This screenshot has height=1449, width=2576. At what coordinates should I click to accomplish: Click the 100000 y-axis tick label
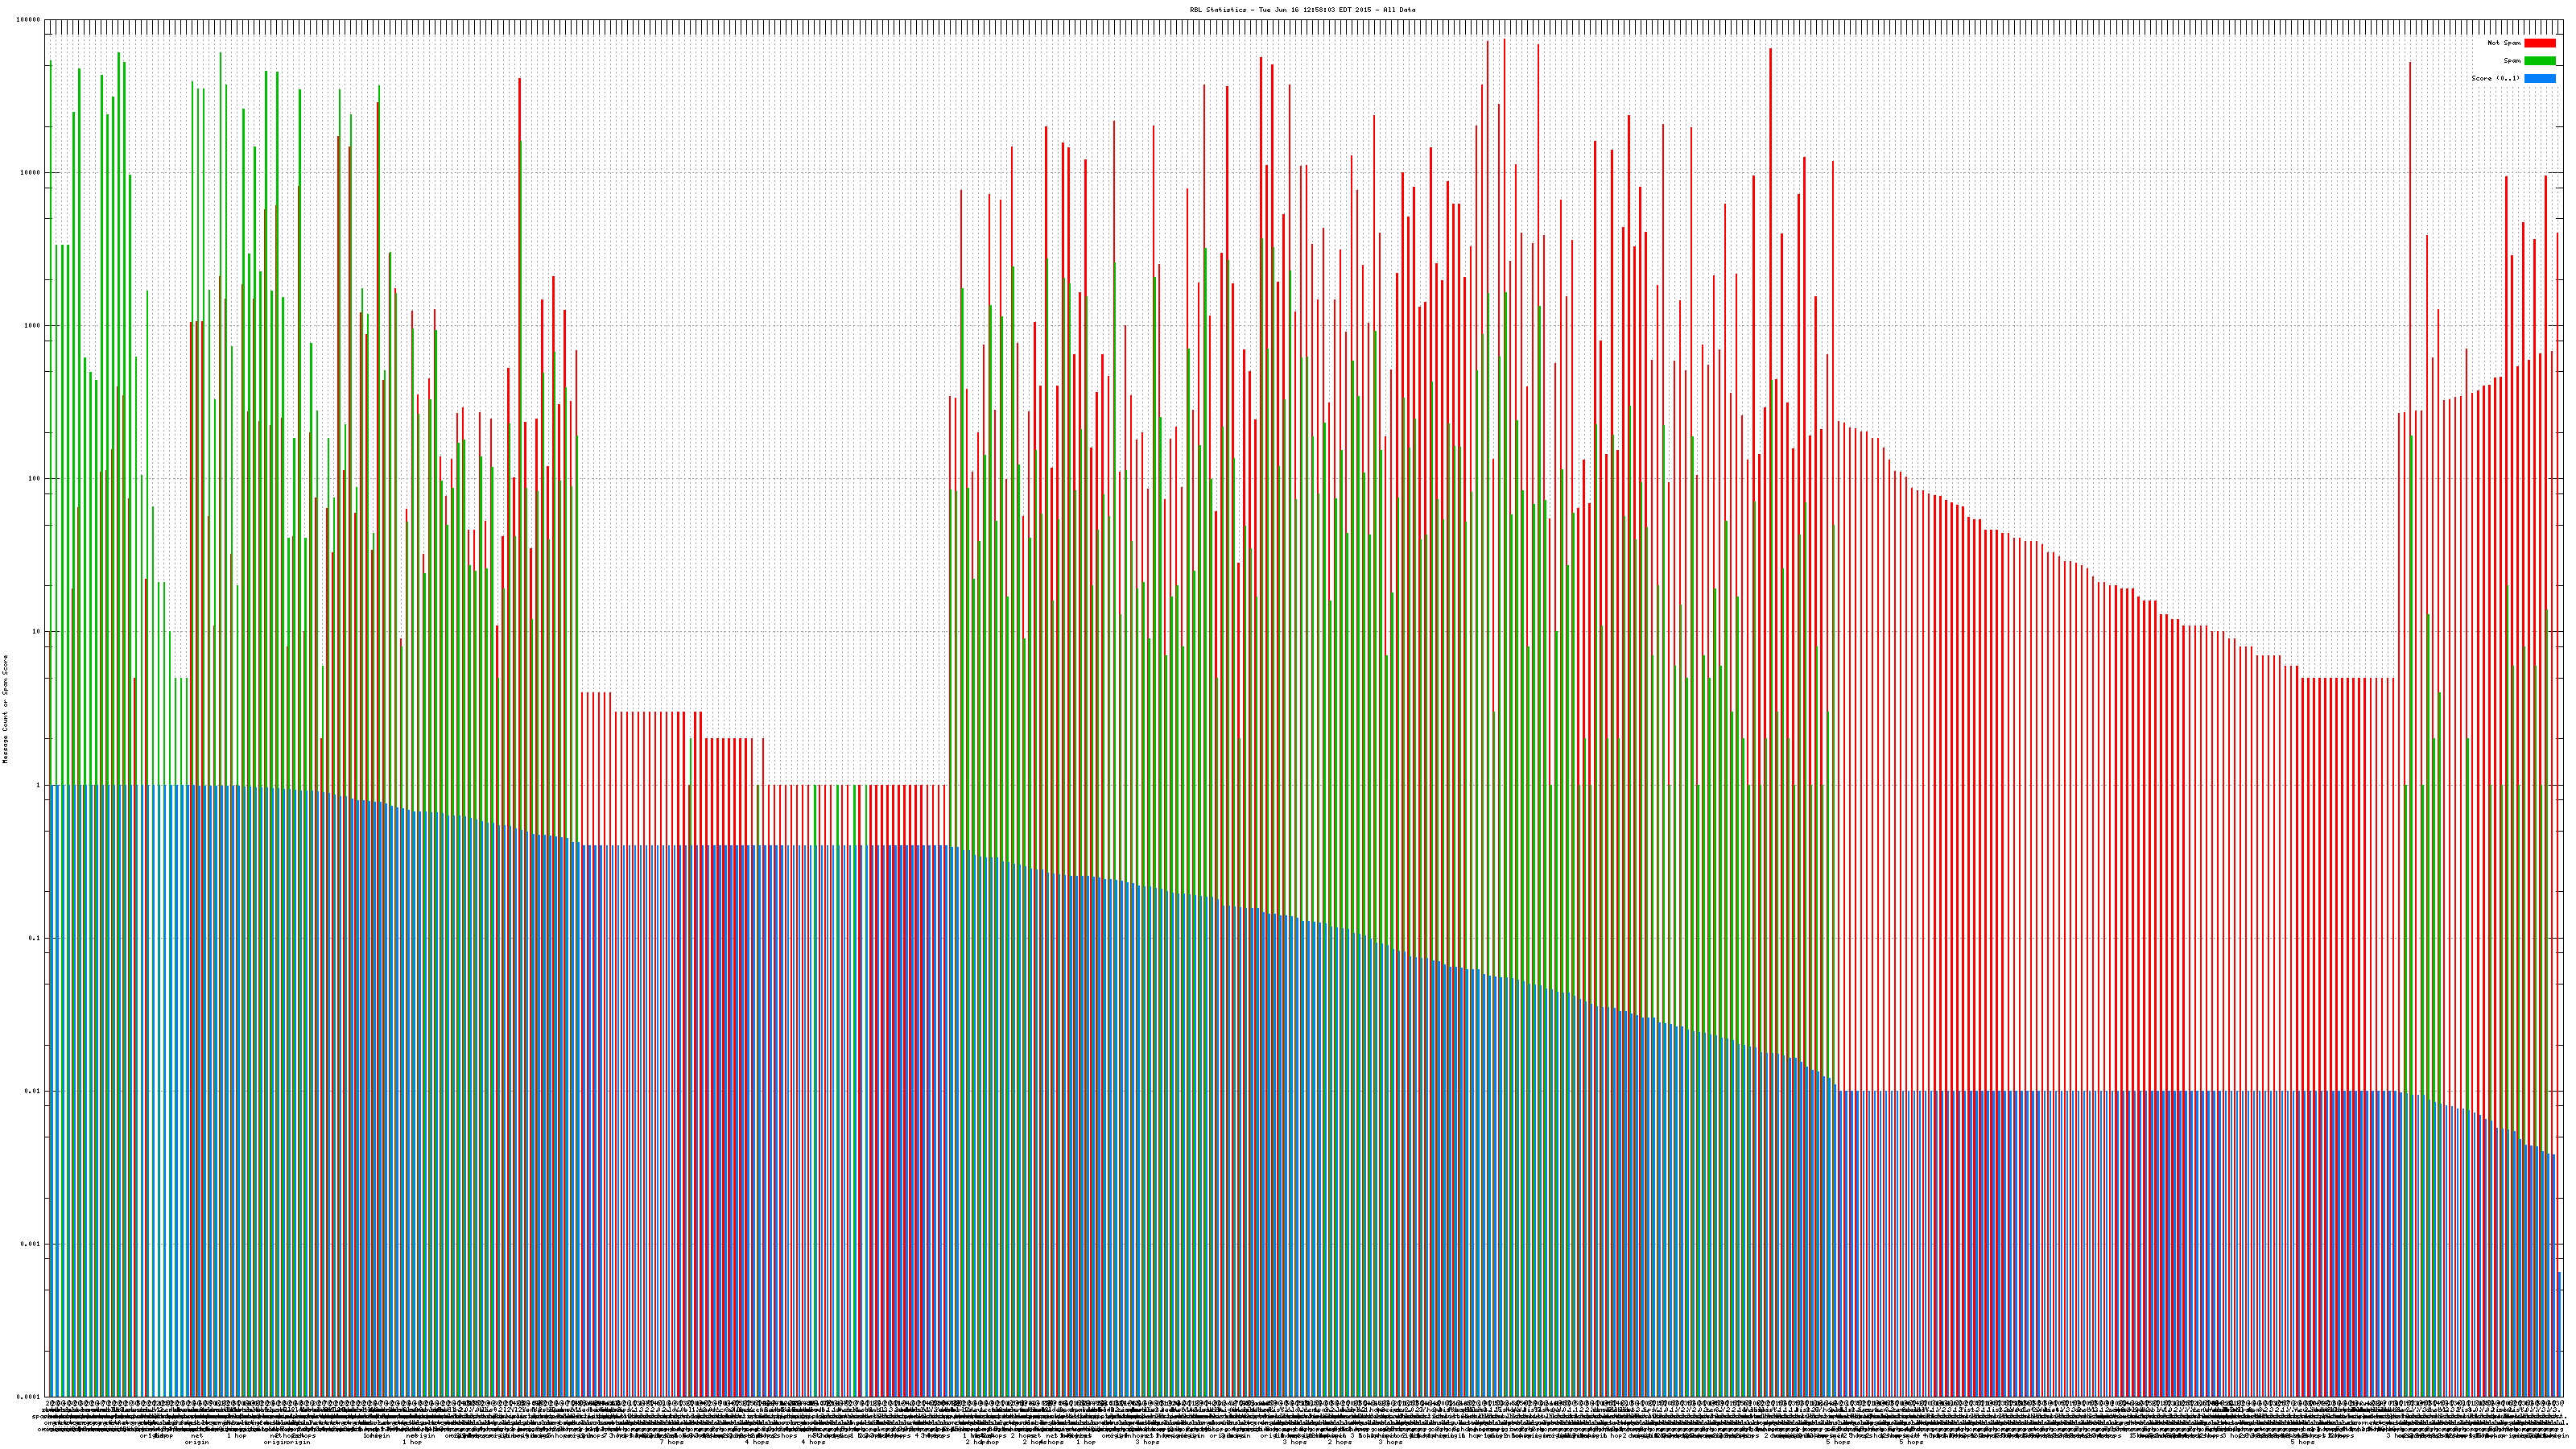click(x=30, y=20)
